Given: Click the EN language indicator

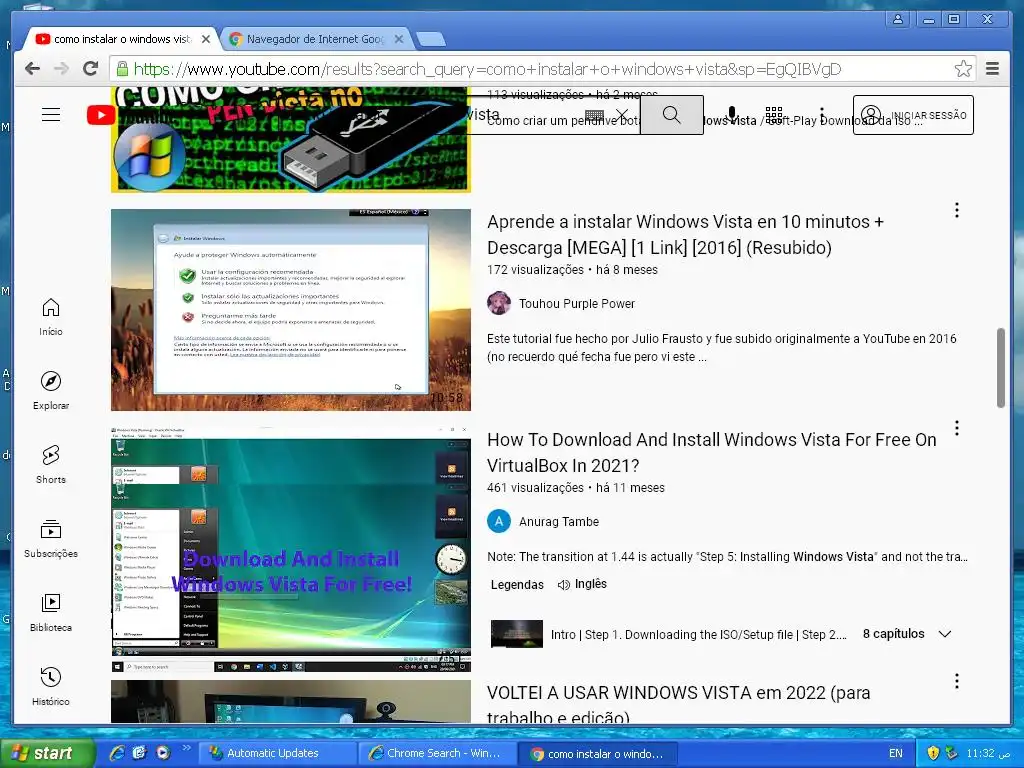Looking at the screenshot, I should 896,754.
